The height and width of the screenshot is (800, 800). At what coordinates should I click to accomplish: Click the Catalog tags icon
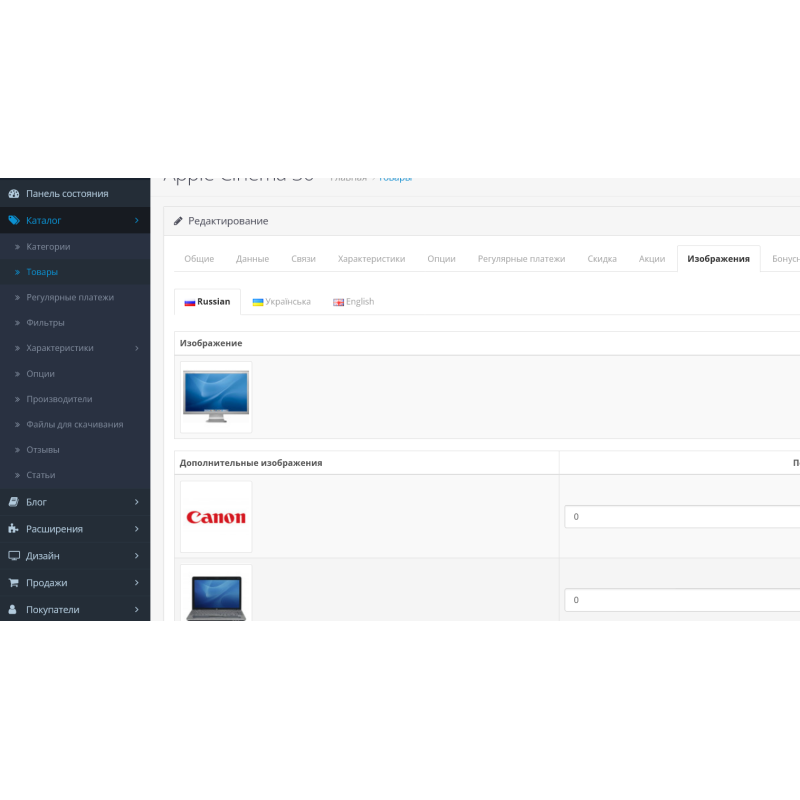(14, 220)
